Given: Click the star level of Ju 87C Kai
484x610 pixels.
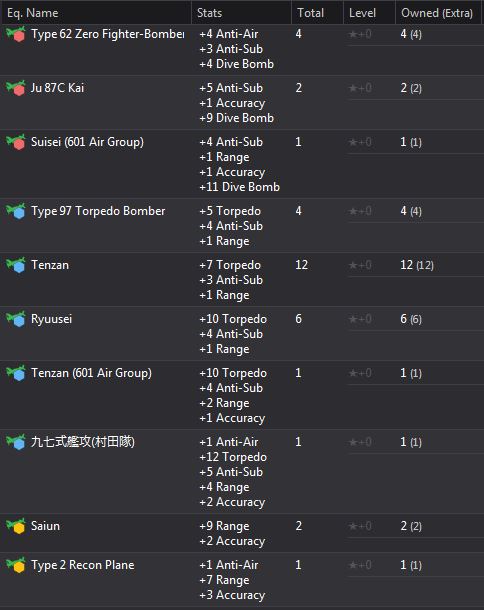Looking at the screenshot, I should [360, 88].
